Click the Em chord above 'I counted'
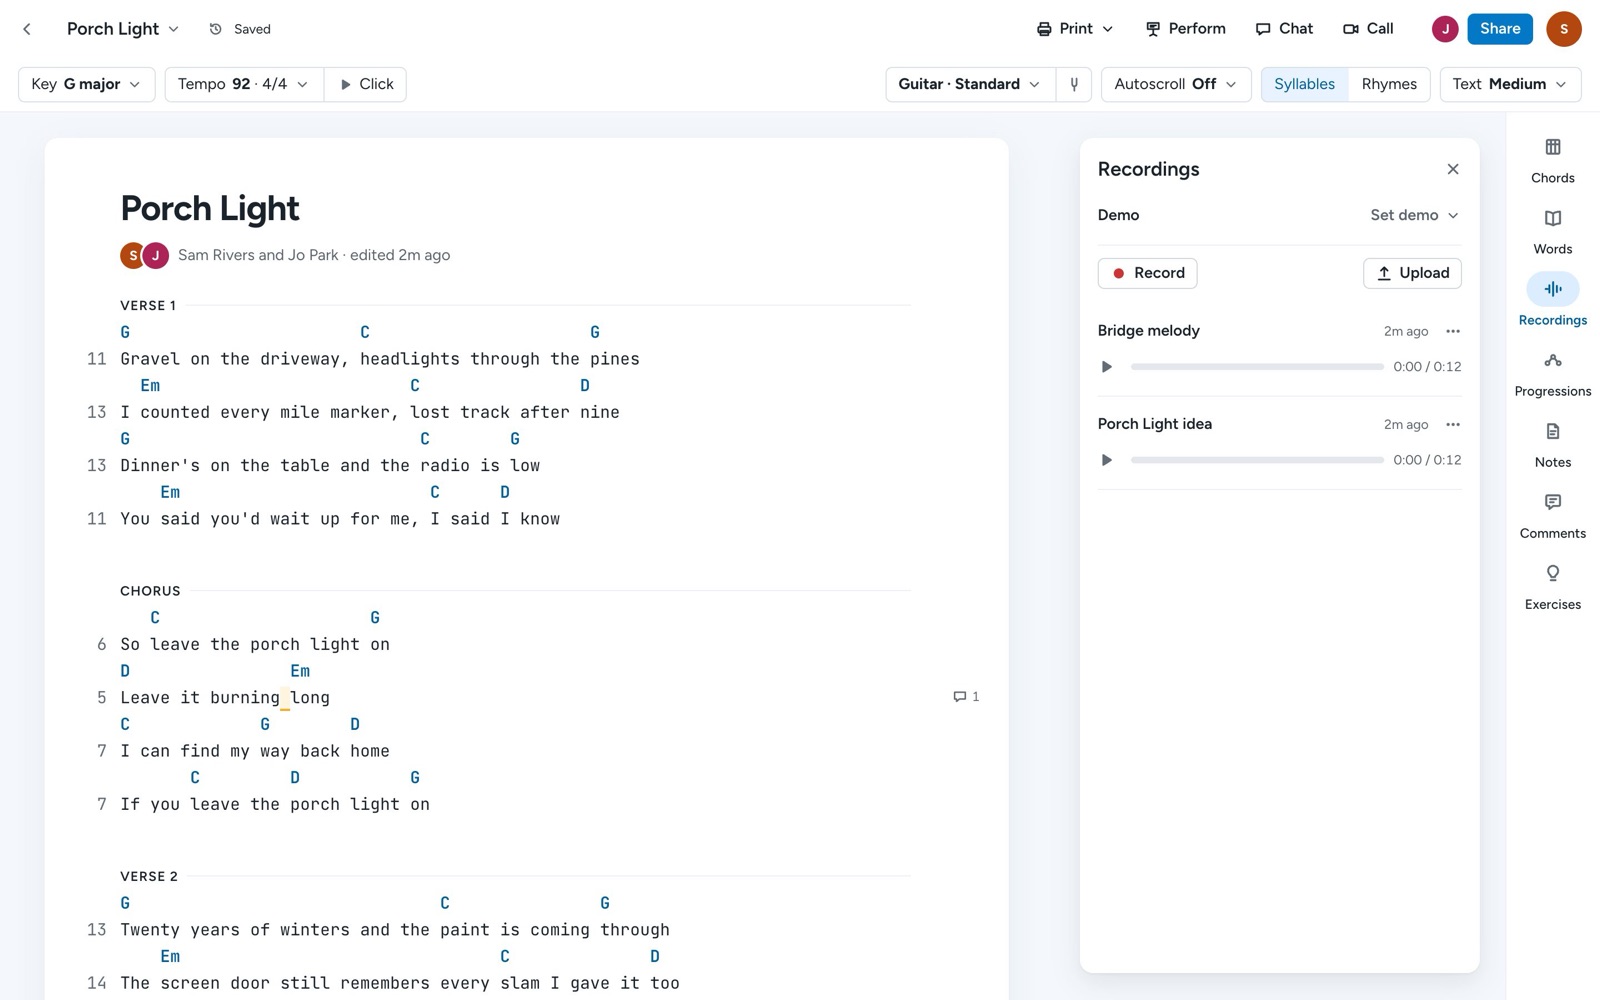Image resolution: width=1600 pixels, height=1000 pixels. (x=150, y=386)
